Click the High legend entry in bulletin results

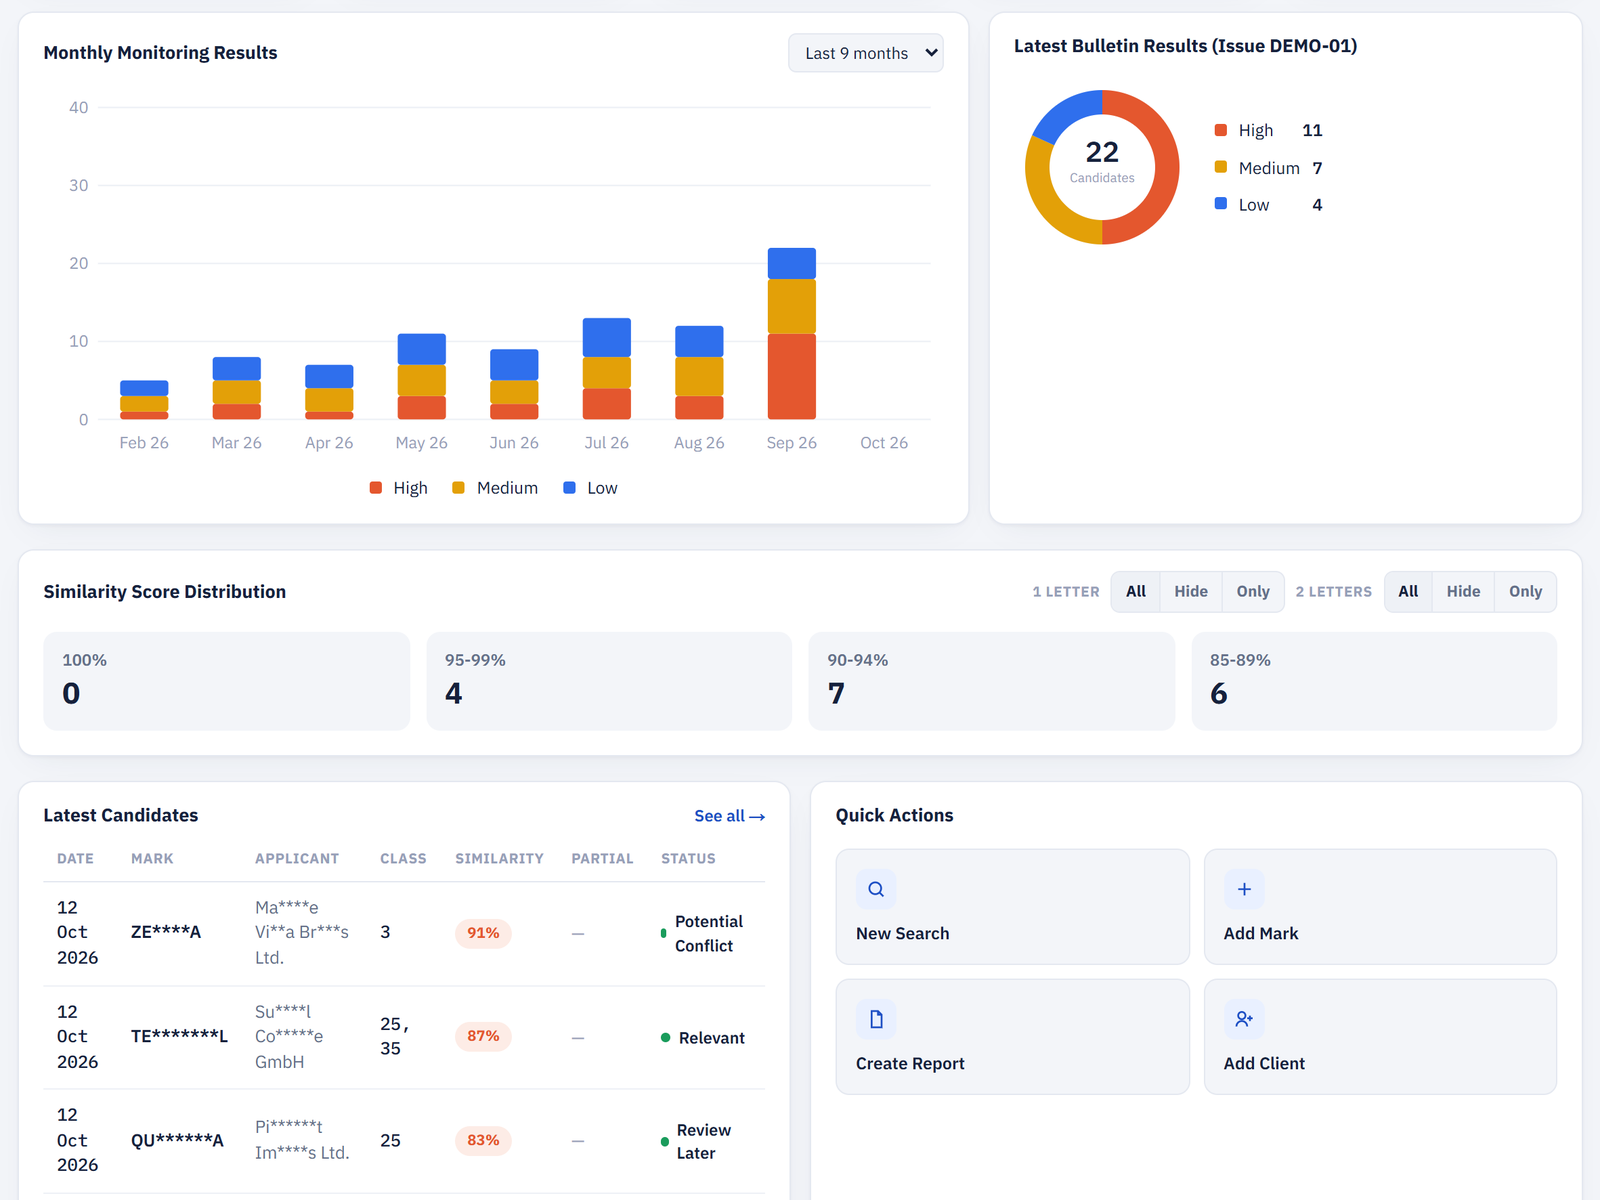coord(1268,130)
